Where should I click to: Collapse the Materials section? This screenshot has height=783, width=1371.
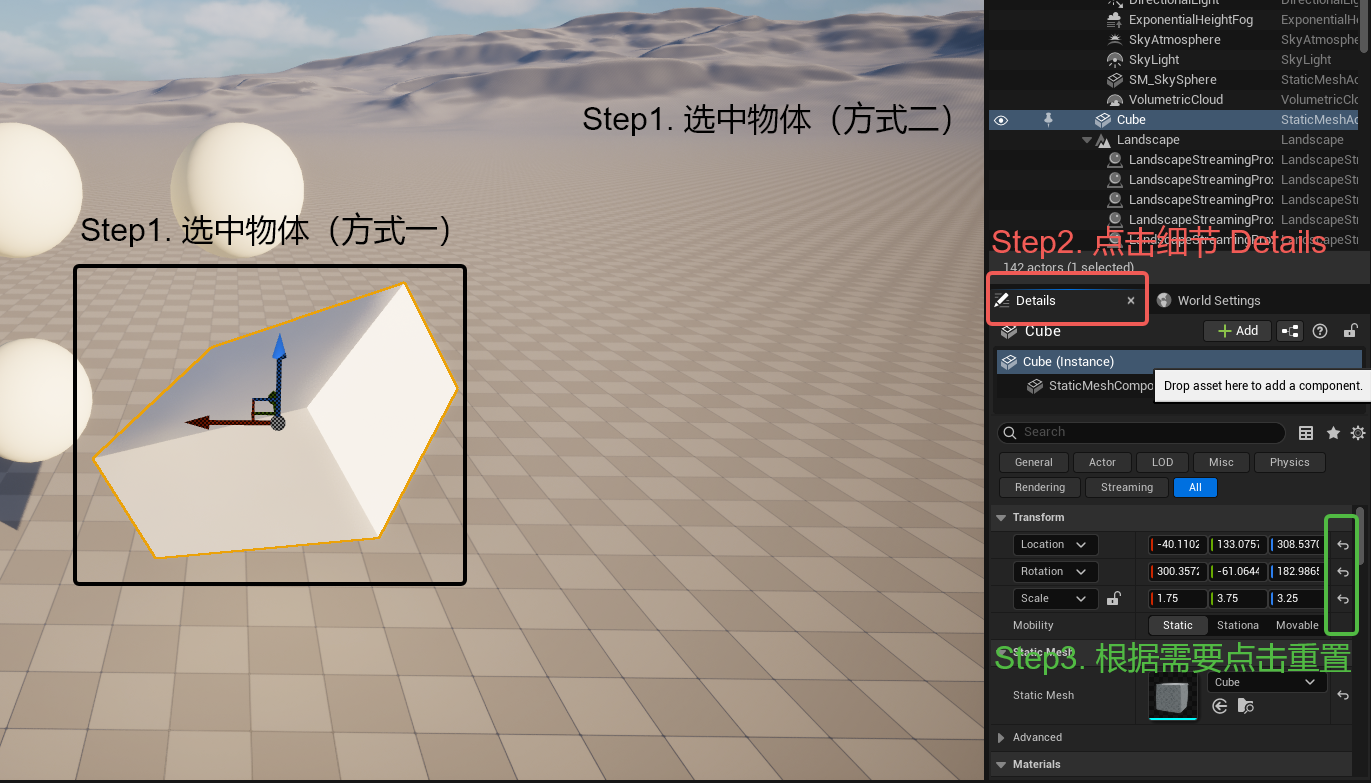pyautogui.click(x=1001, y=765)
